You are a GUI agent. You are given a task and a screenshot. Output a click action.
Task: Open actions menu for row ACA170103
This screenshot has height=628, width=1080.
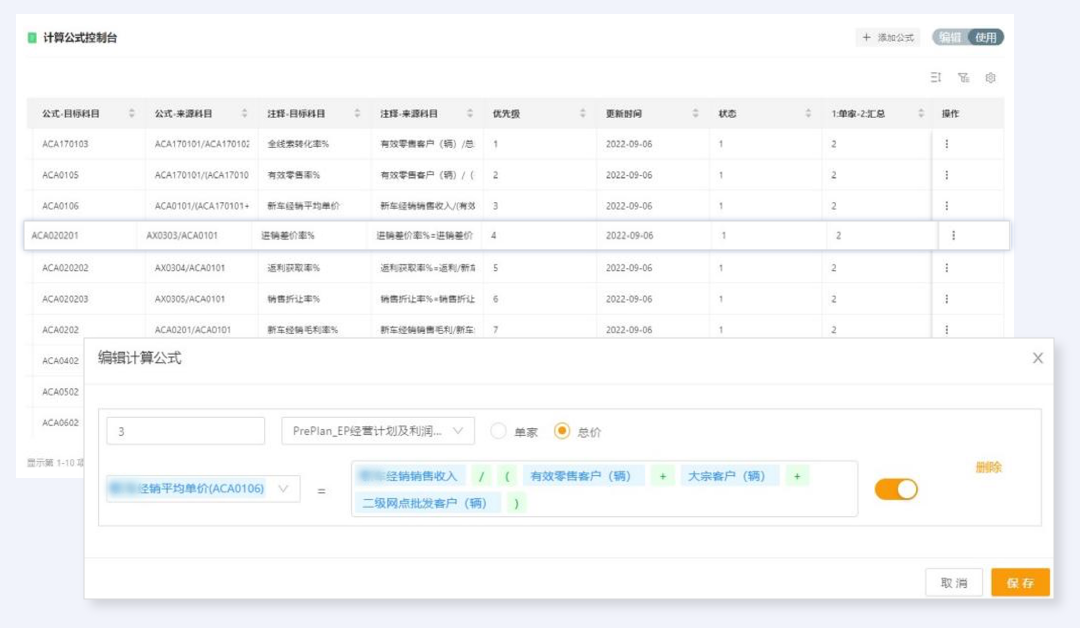click(946, 144)
